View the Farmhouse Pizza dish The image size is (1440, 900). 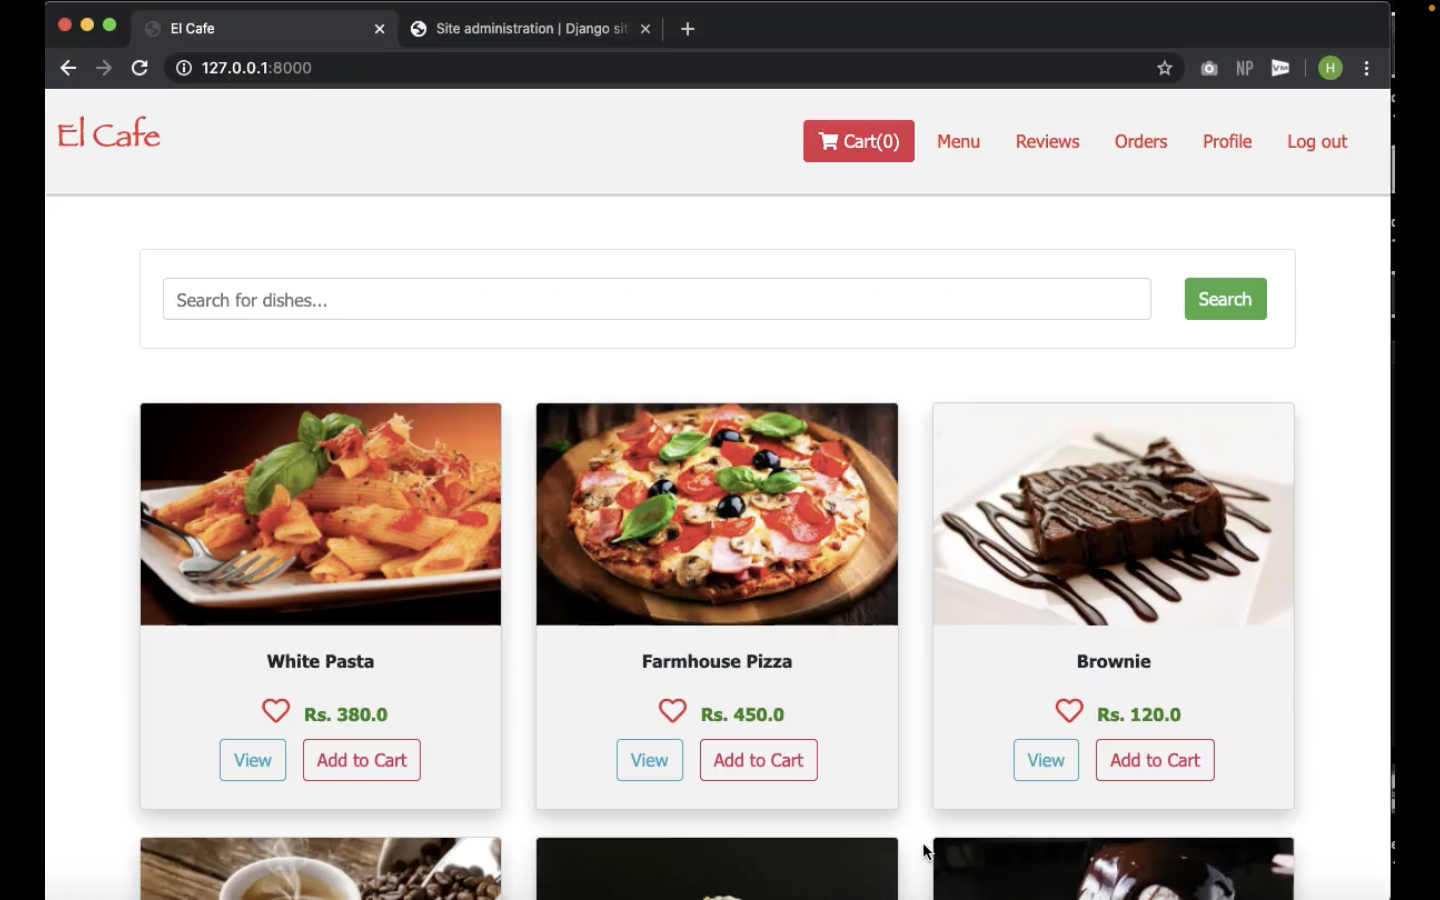[x=649, y=760]
